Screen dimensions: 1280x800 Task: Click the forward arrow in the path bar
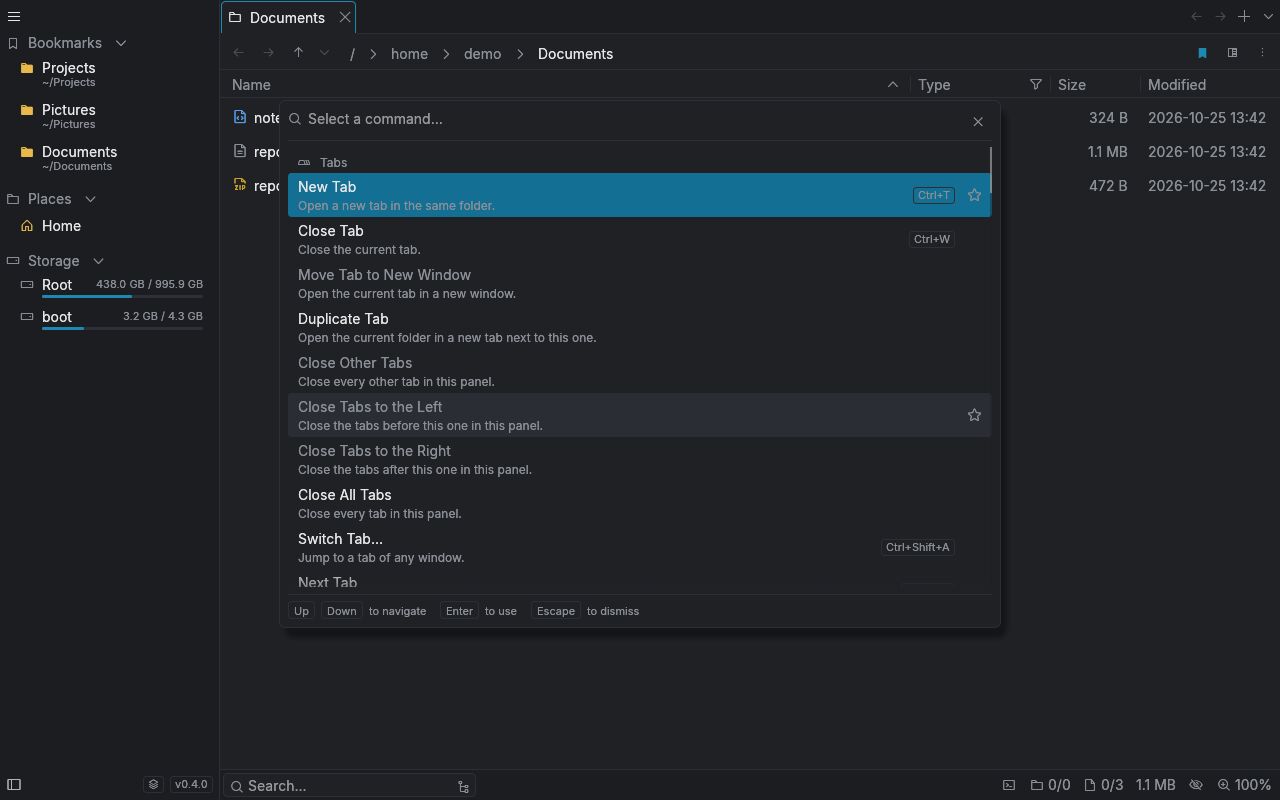click(x=268, y=53)
